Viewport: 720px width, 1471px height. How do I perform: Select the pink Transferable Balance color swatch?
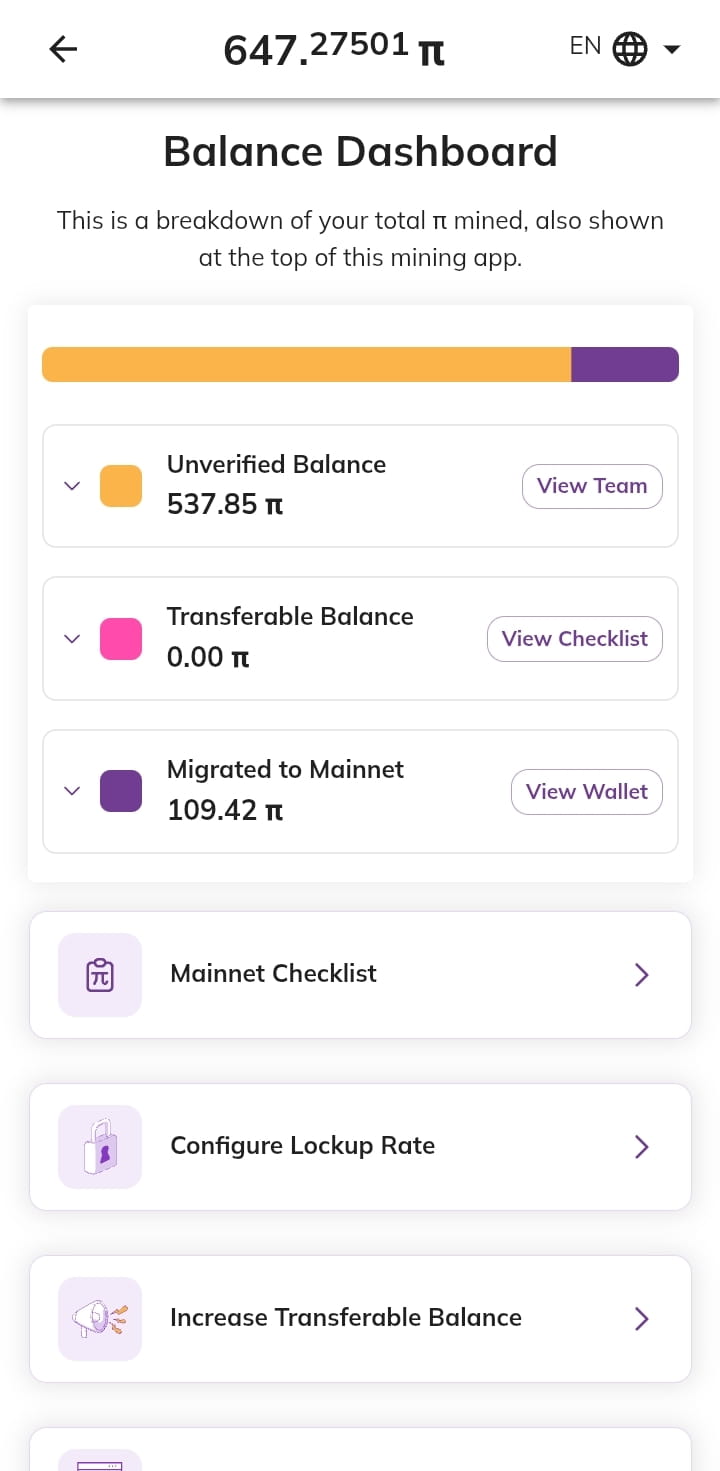pos(121,639)
